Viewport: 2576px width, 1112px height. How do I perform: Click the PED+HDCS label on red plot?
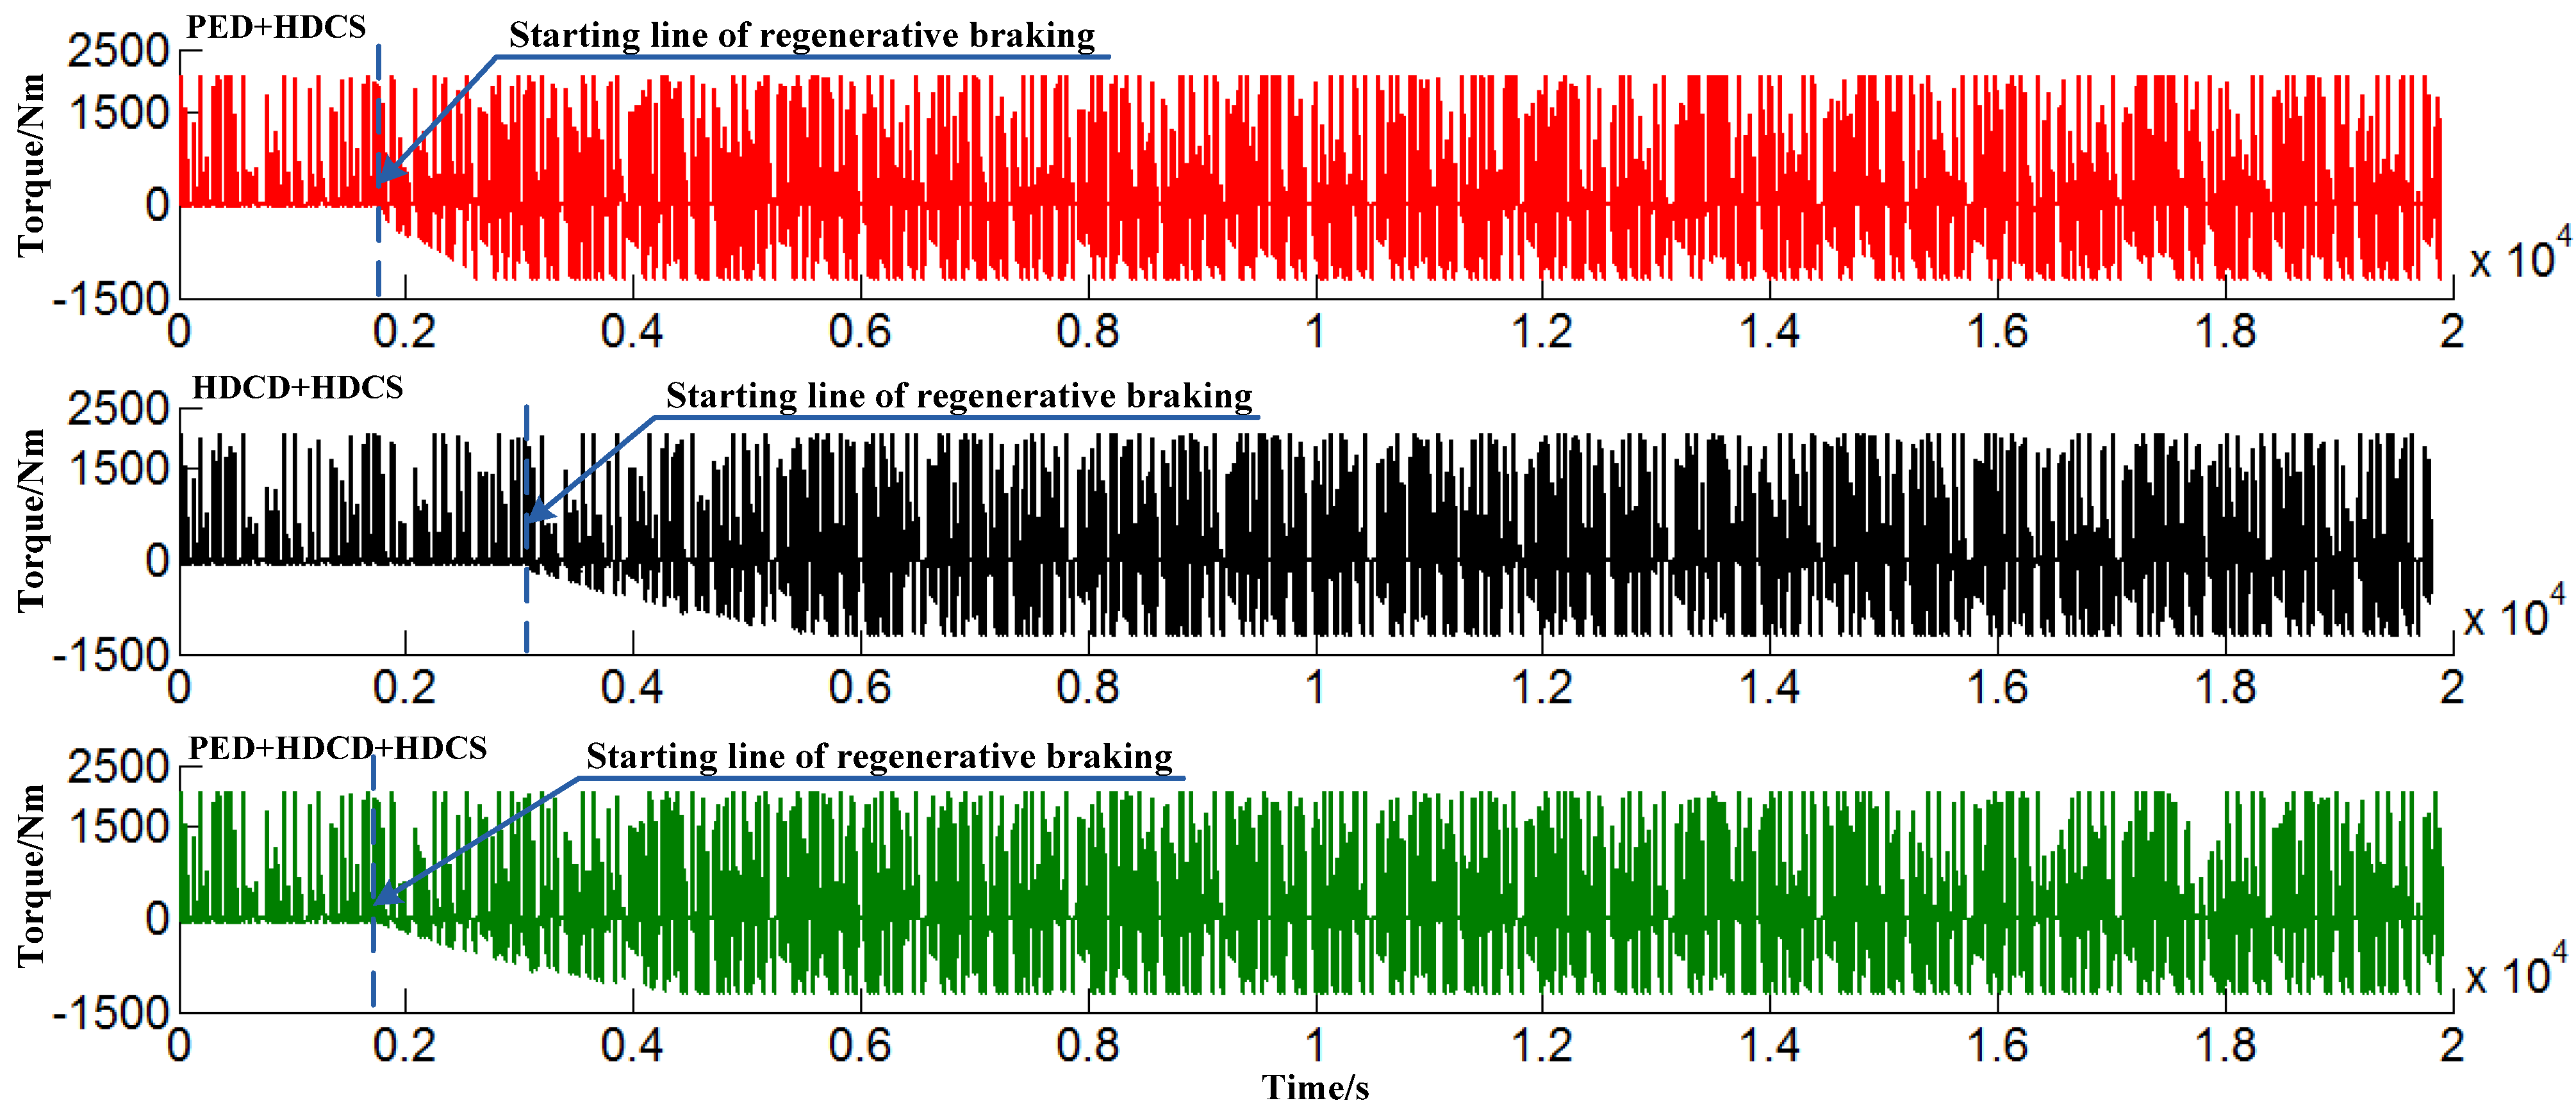pos(276,27)
